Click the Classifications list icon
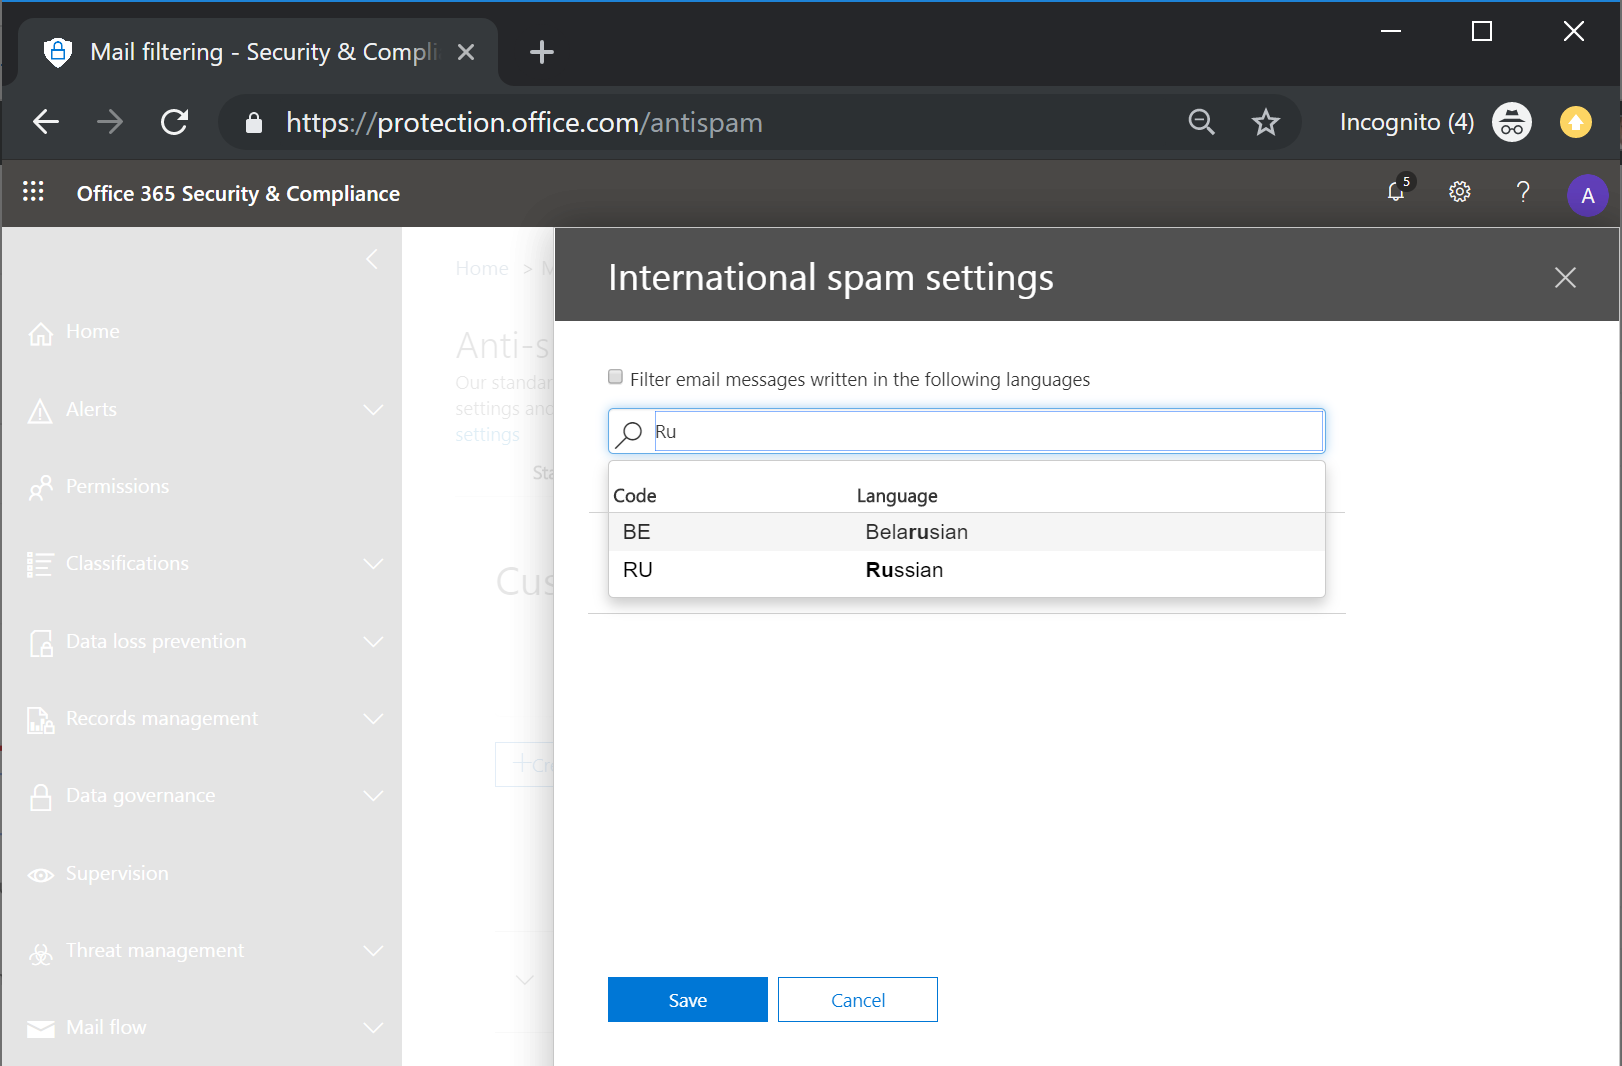The width and height of the screenshot is (1622, 1066). (x=40, y=565)
